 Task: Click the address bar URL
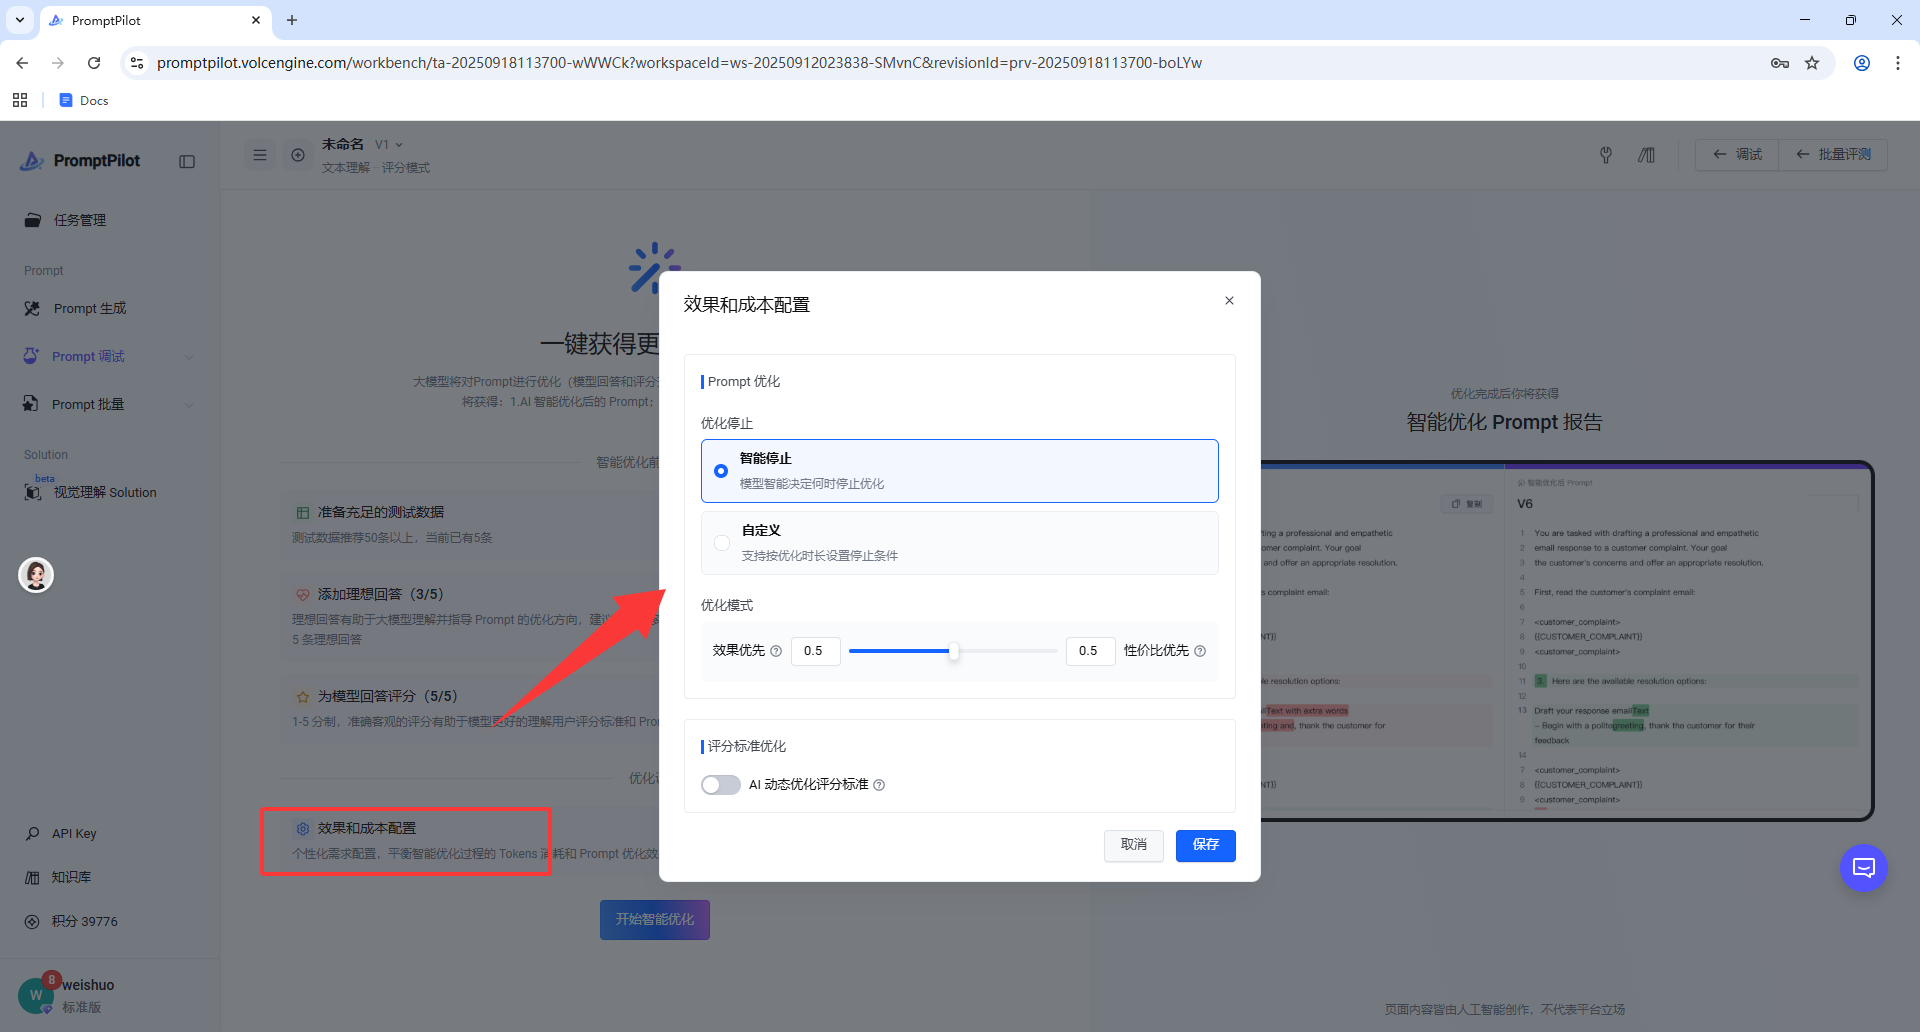[679, 63]
